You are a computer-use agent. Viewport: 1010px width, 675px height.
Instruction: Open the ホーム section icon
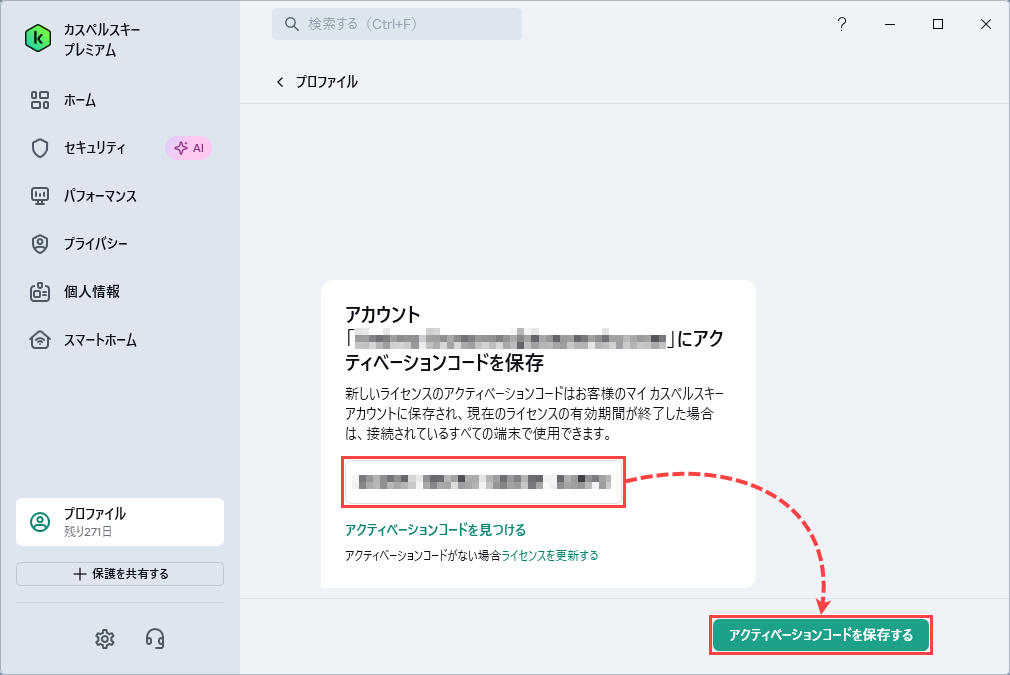click(x=40, y=100)
